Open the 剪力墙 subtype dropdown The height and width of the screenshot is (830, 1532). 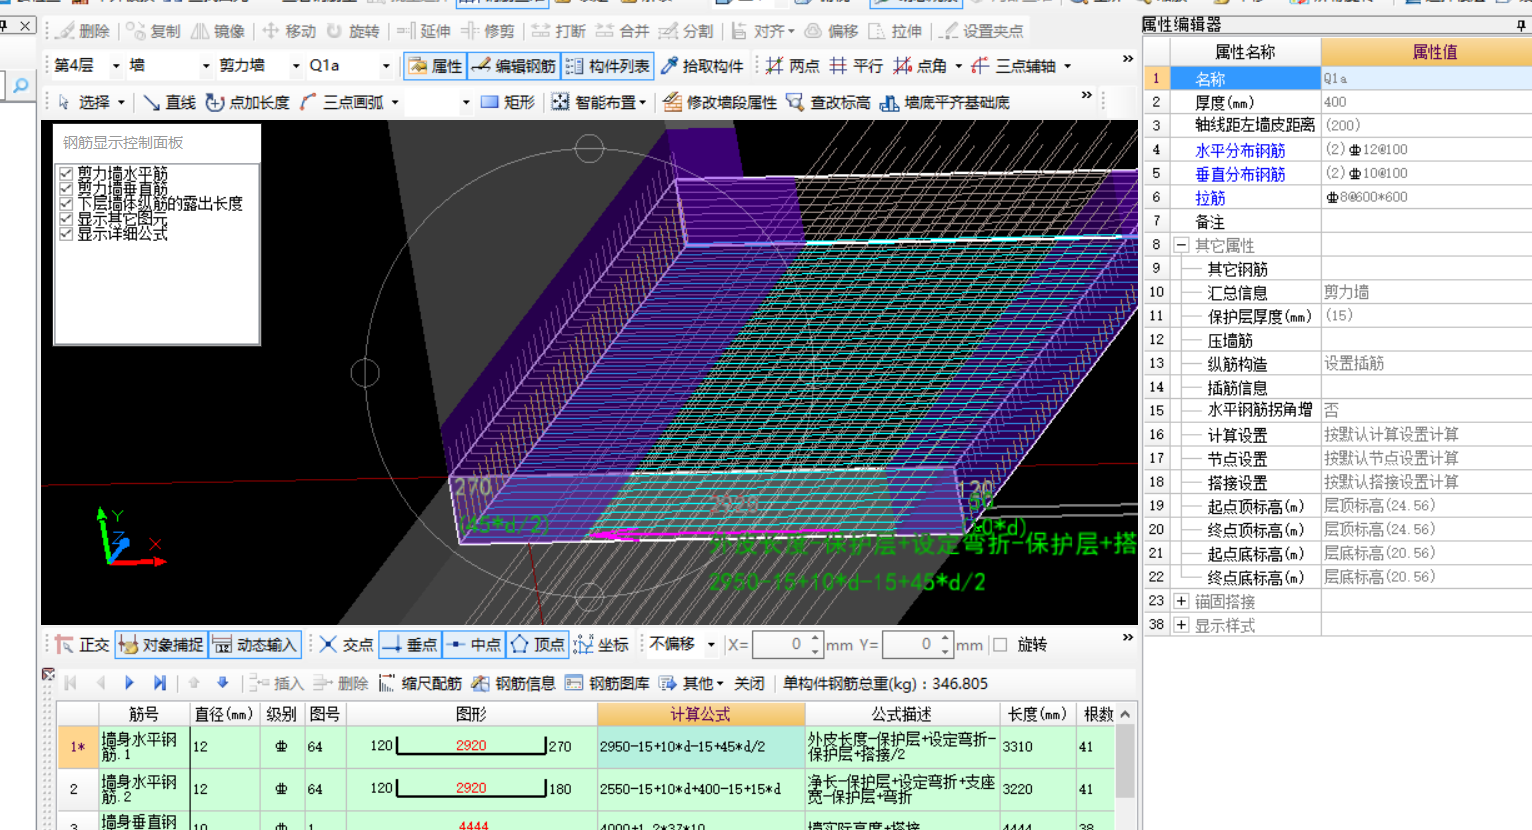point(296,66)
